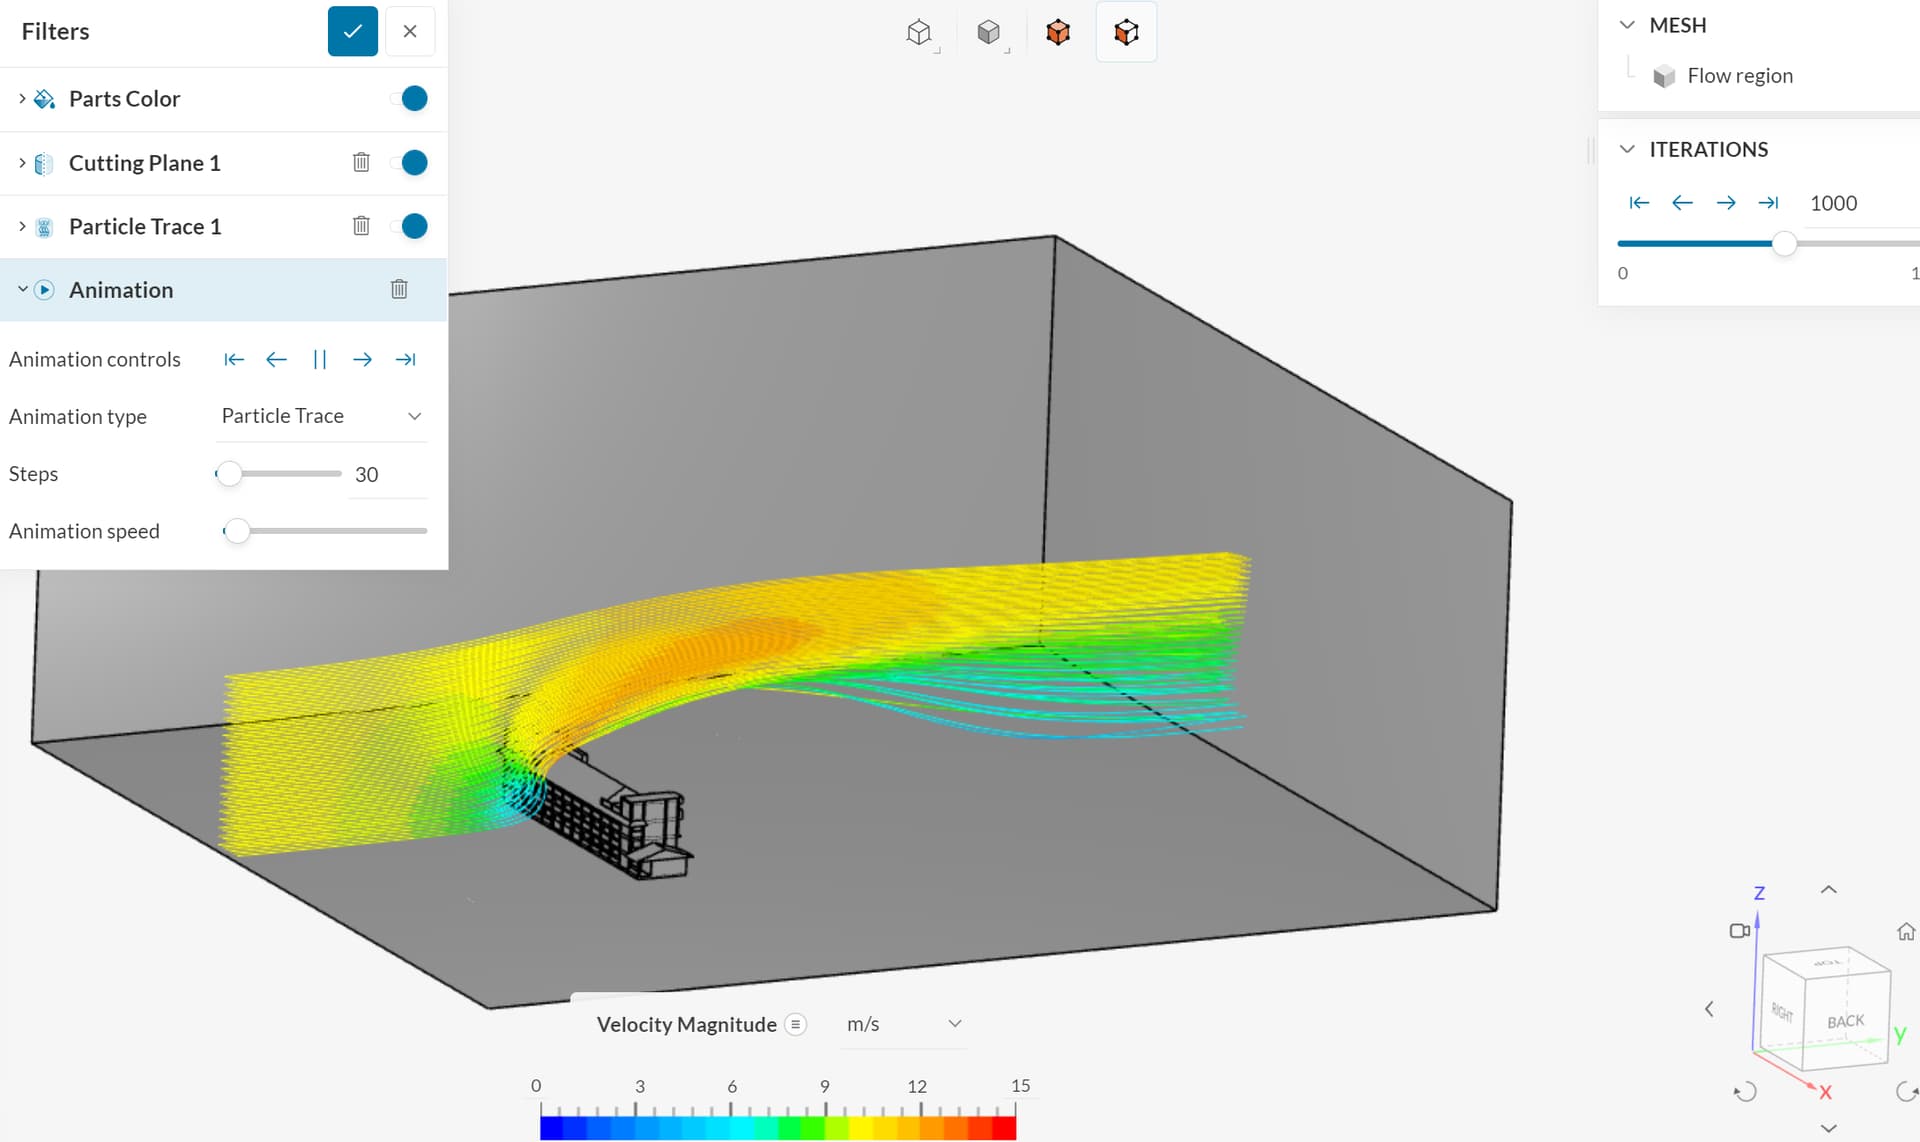Click the camera projection icon near orientation cube
1920x1142 pixels.
pos(1739,930)
